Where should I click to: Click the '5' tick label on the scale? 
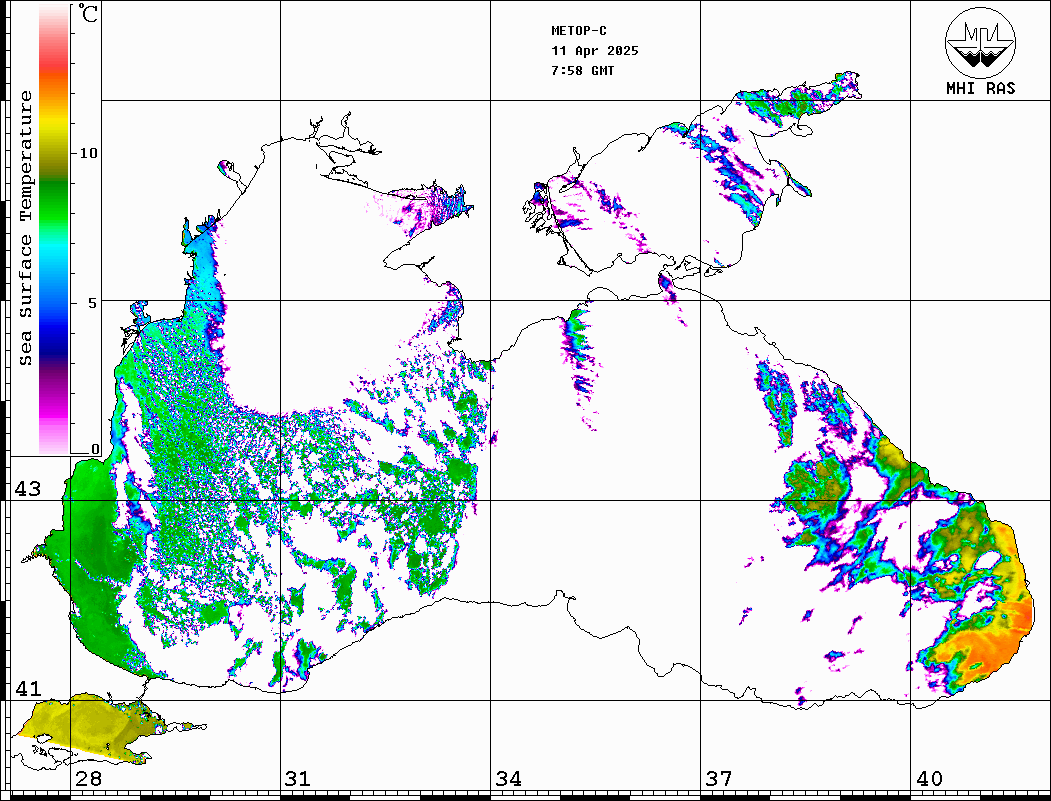[x=92, y=303]
